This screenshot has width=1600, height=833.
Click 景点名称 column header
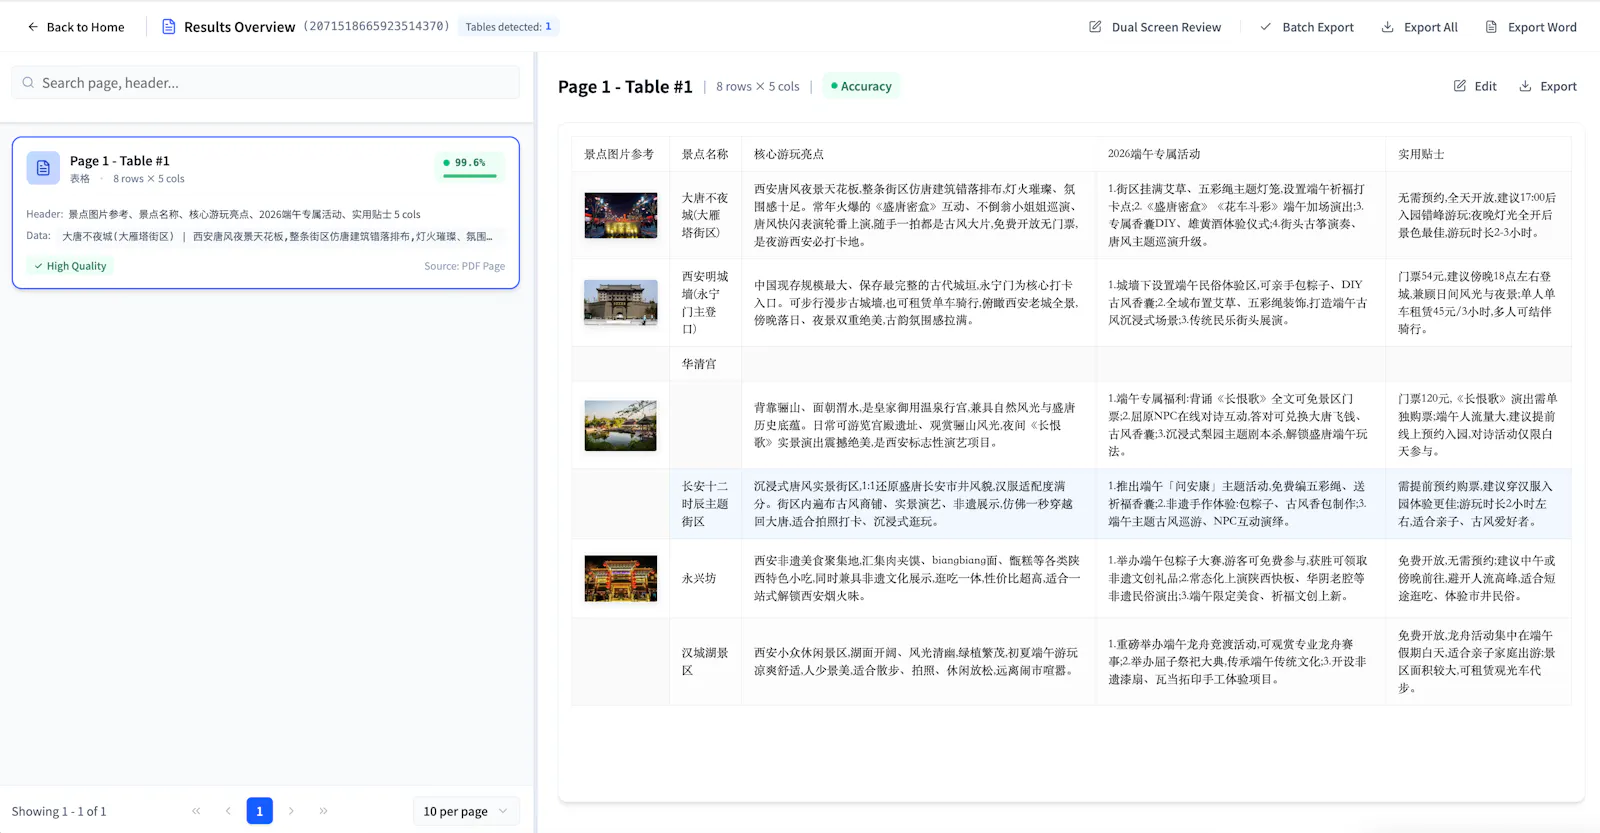[x=705, y=154]
